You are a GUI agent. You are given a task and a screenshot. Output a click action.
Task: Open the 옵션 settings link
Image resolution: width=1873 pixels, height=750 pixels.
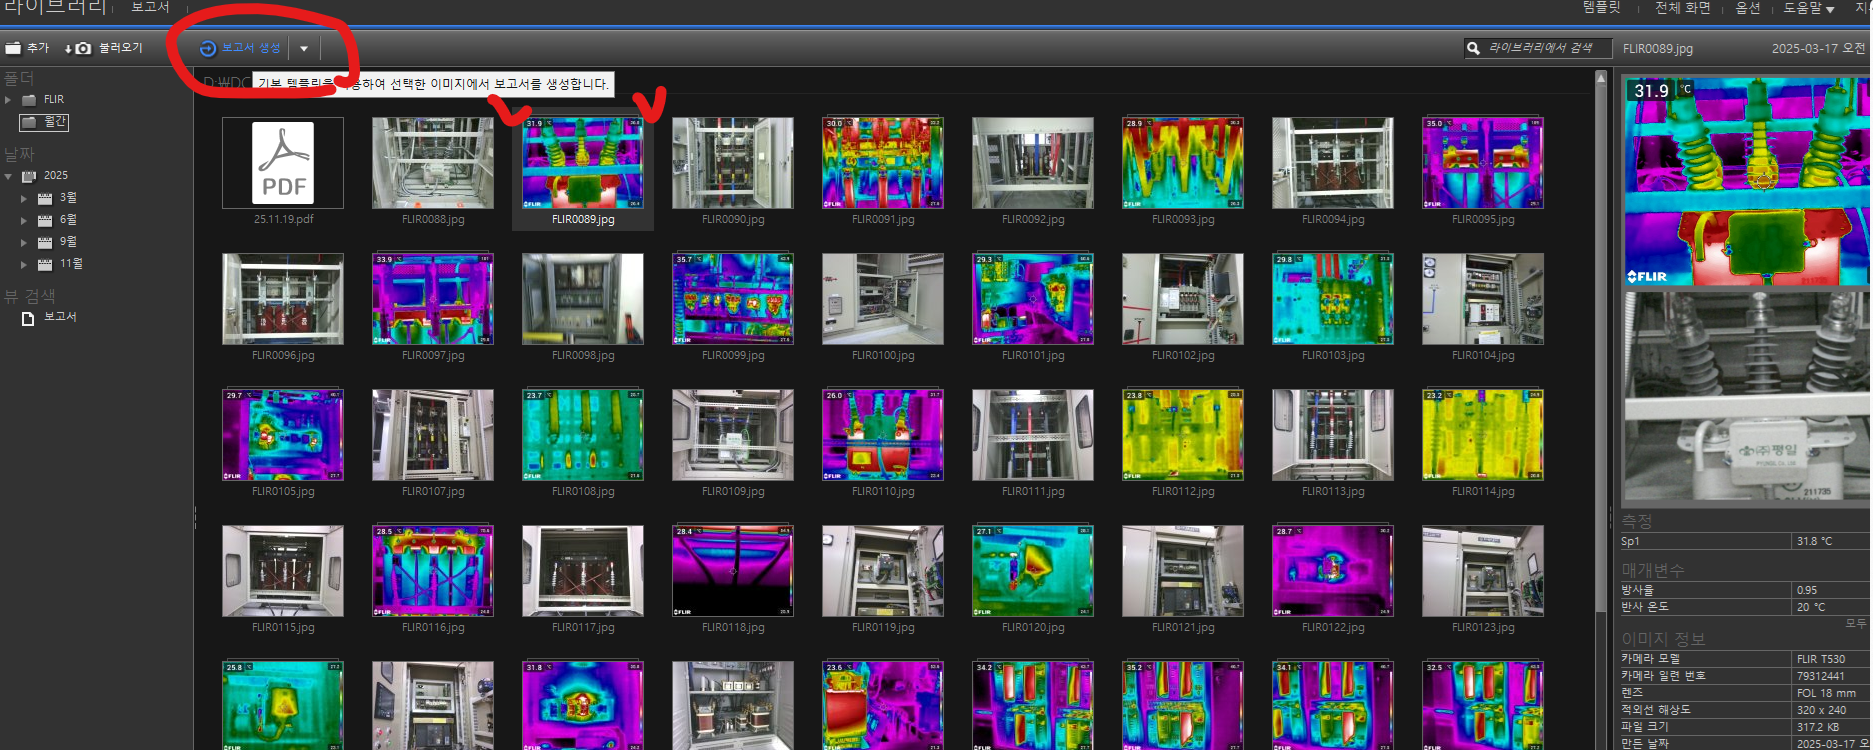1747,8
